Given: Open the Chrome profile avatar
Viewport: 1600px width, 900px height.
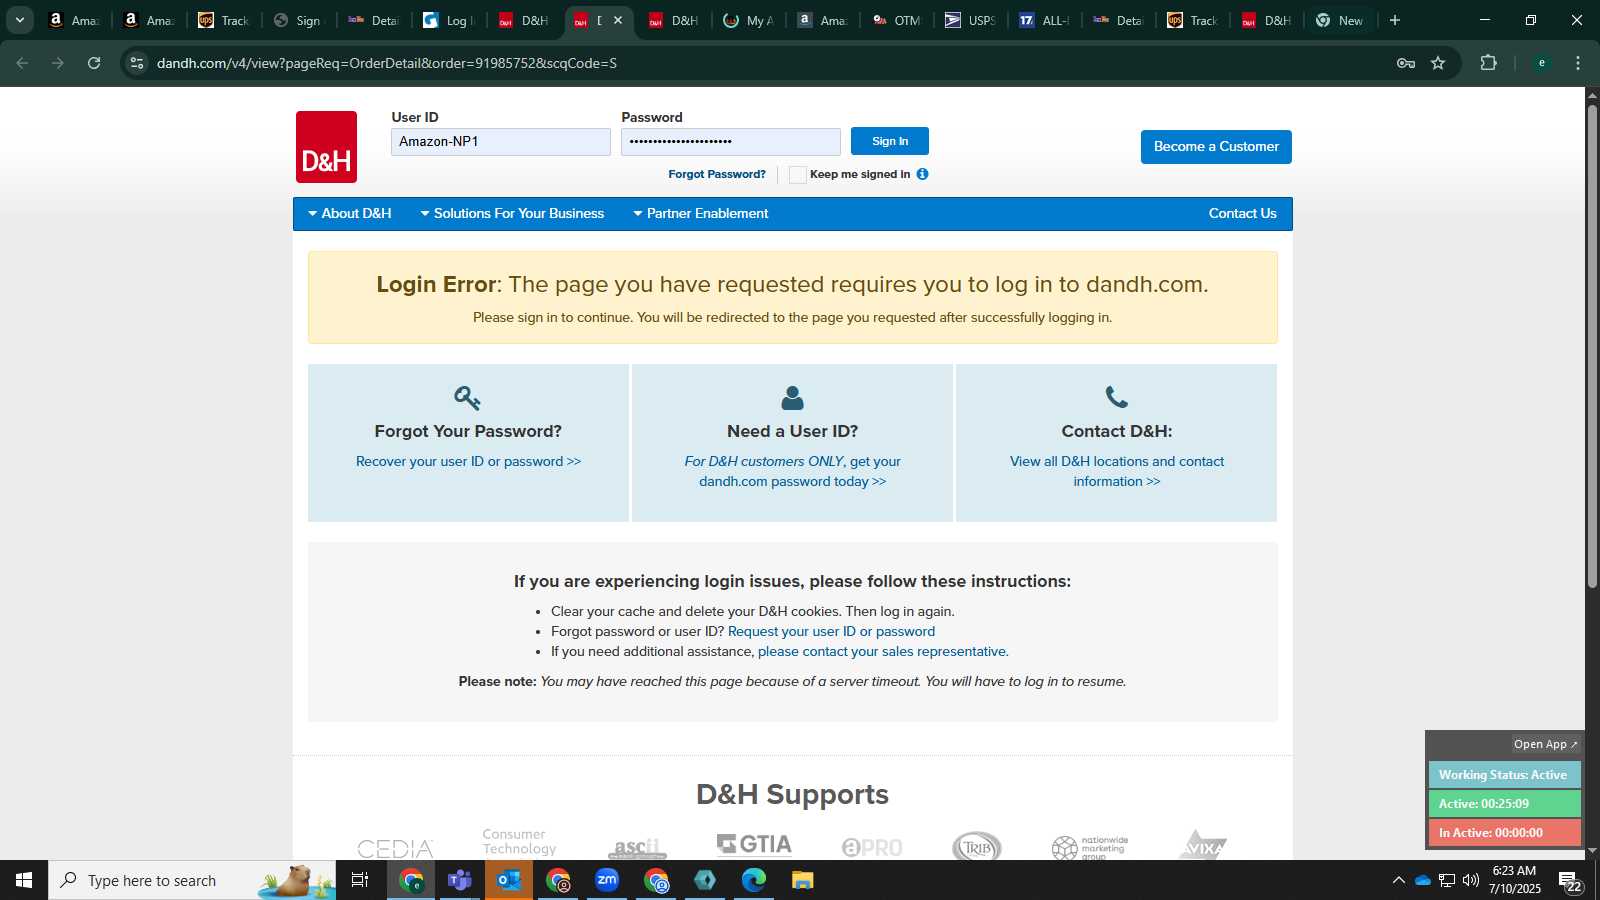Looking at the screenshot, I should pos(1541,63).
